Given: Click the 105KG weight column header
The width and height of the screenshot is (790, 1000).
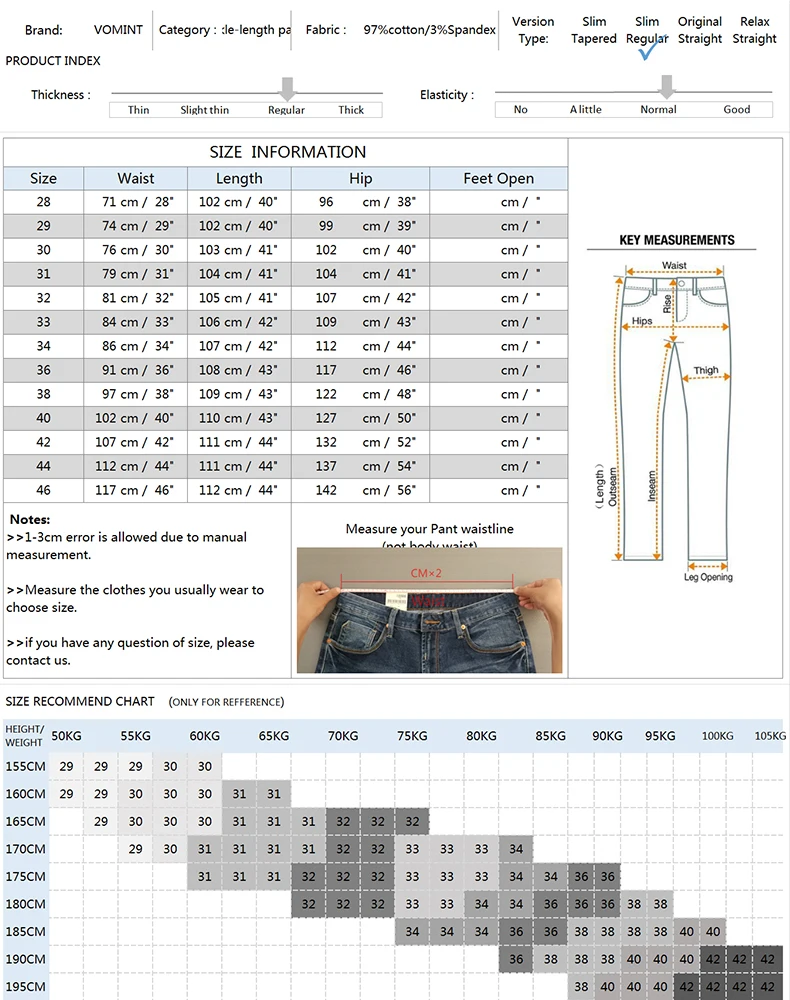Looking at the screenshot, I should pyautogui.click(x=770, y=736).
